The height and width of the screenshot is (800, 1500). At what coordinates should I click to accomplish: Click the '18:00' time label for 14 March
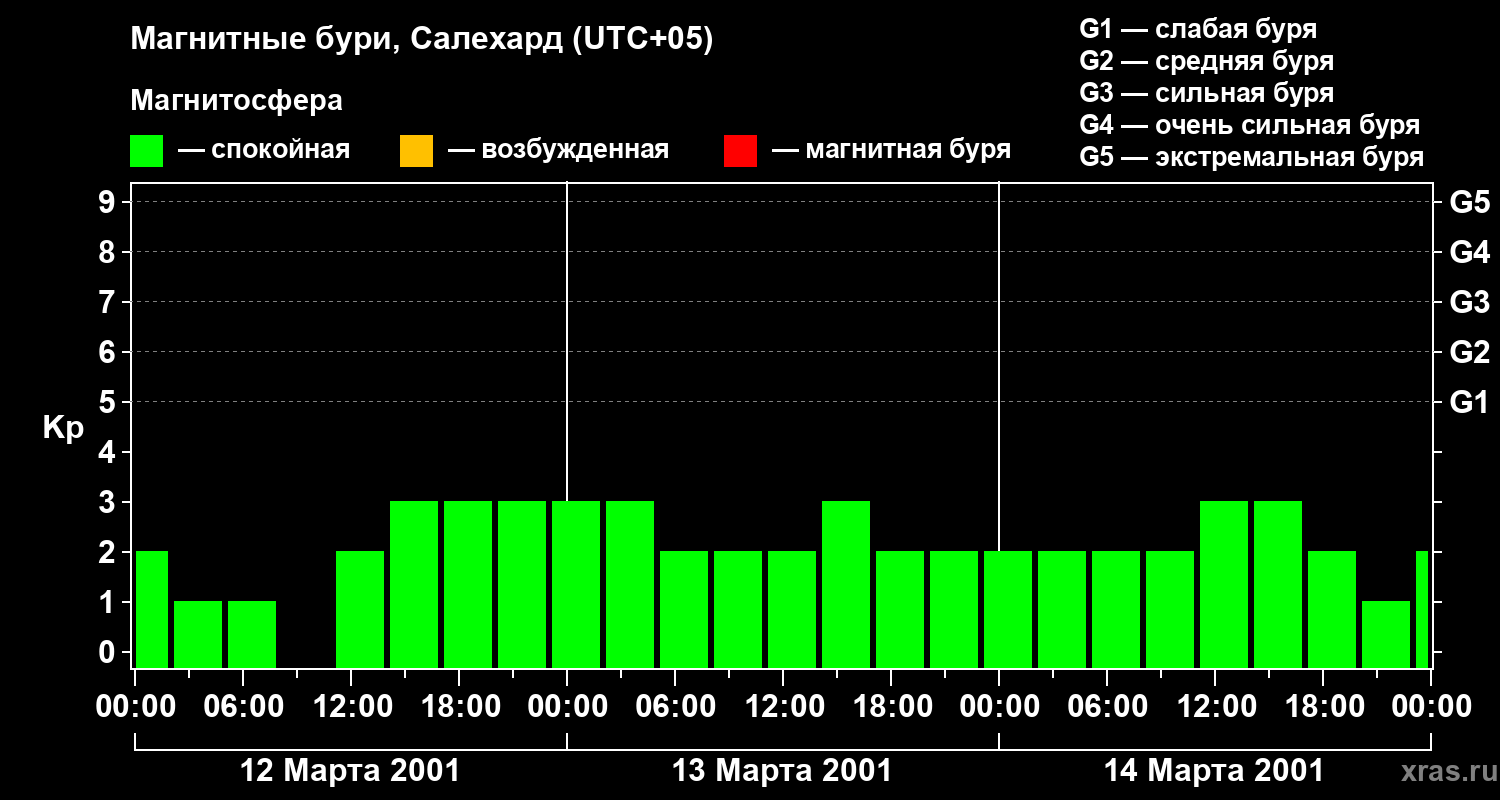pyautogui.click(x=1323, y=707)
